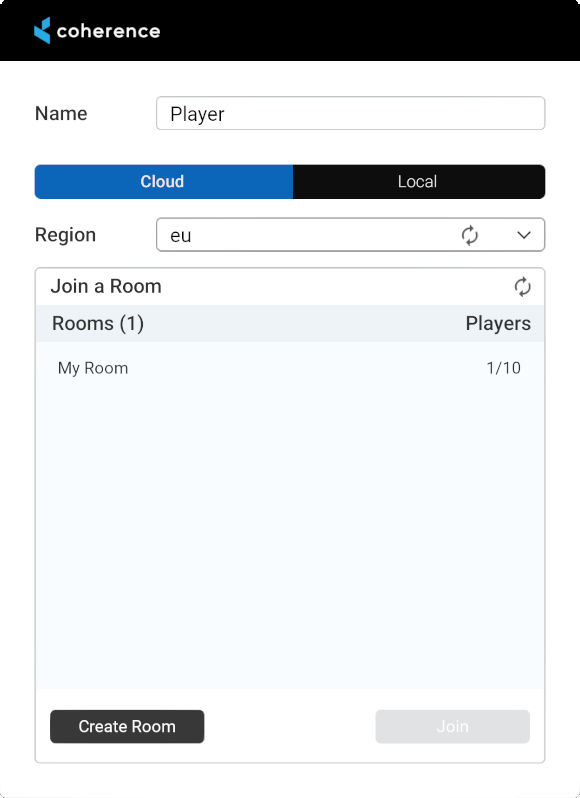
Task: Click the Players column header
Action: [x=498, y=324]
